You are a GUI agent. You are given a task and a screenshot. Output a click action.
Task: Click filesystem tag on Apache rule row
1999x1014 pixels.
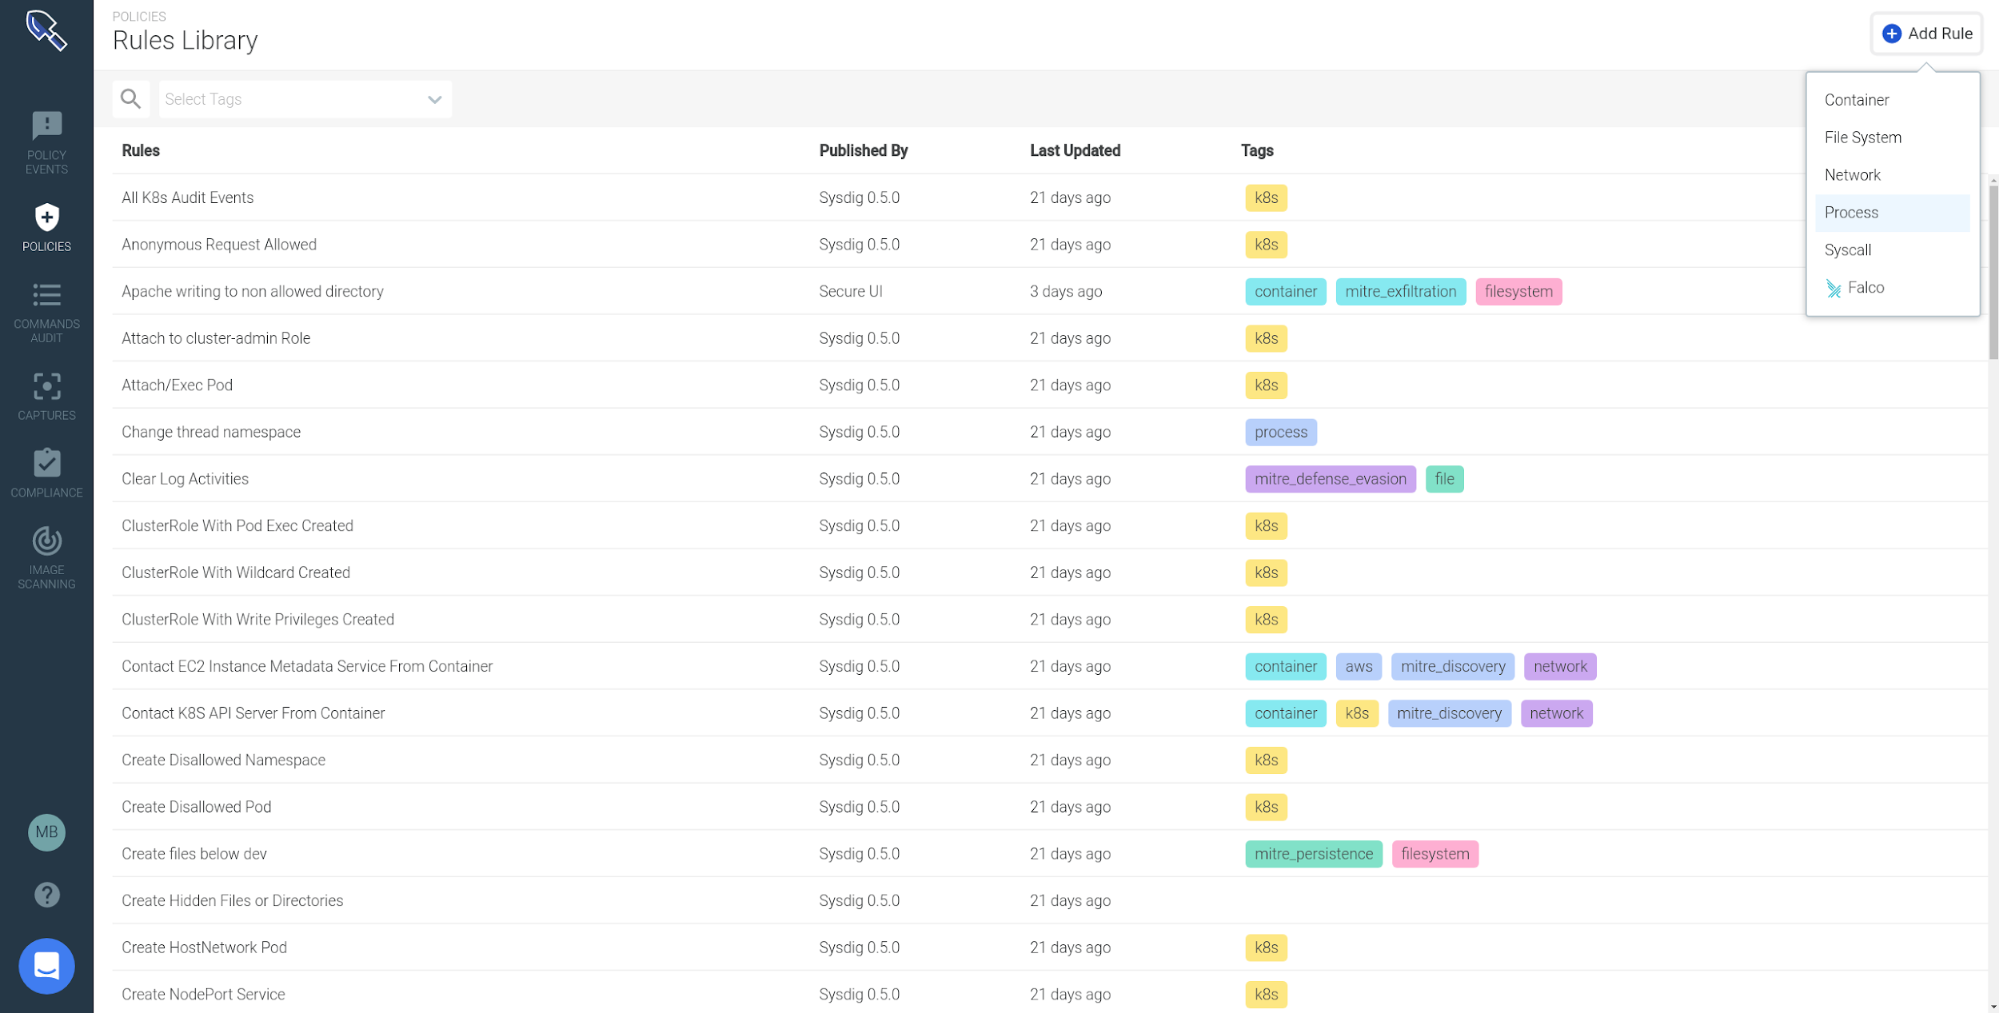[1518, 292]
